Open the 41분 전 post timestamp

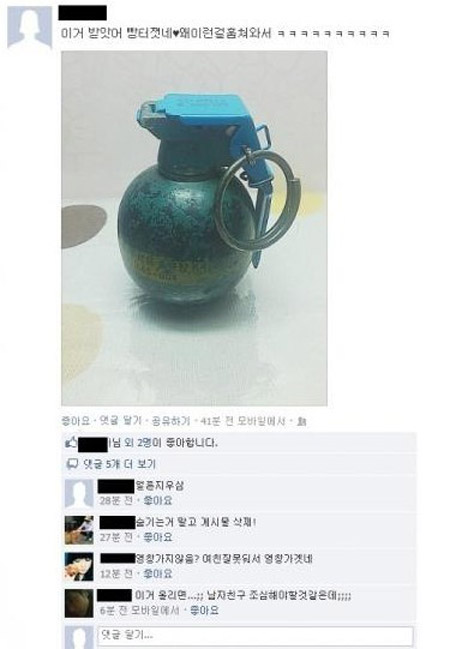217,421
